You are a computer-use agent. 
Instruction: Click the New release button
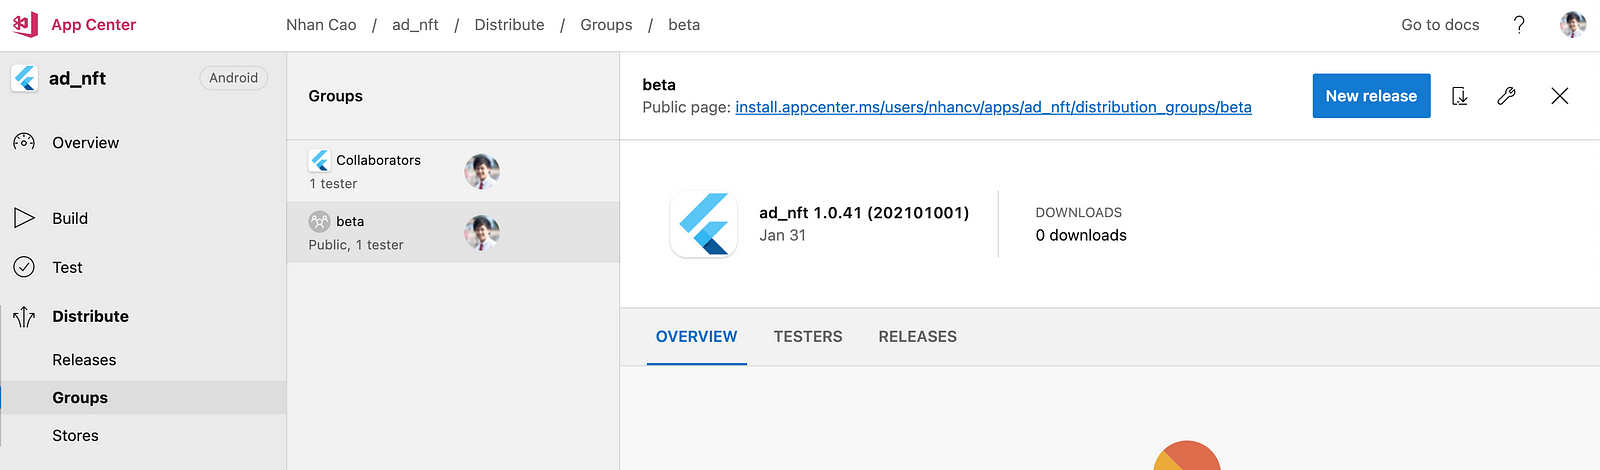pyautogui.click(x=1371, y=96)
